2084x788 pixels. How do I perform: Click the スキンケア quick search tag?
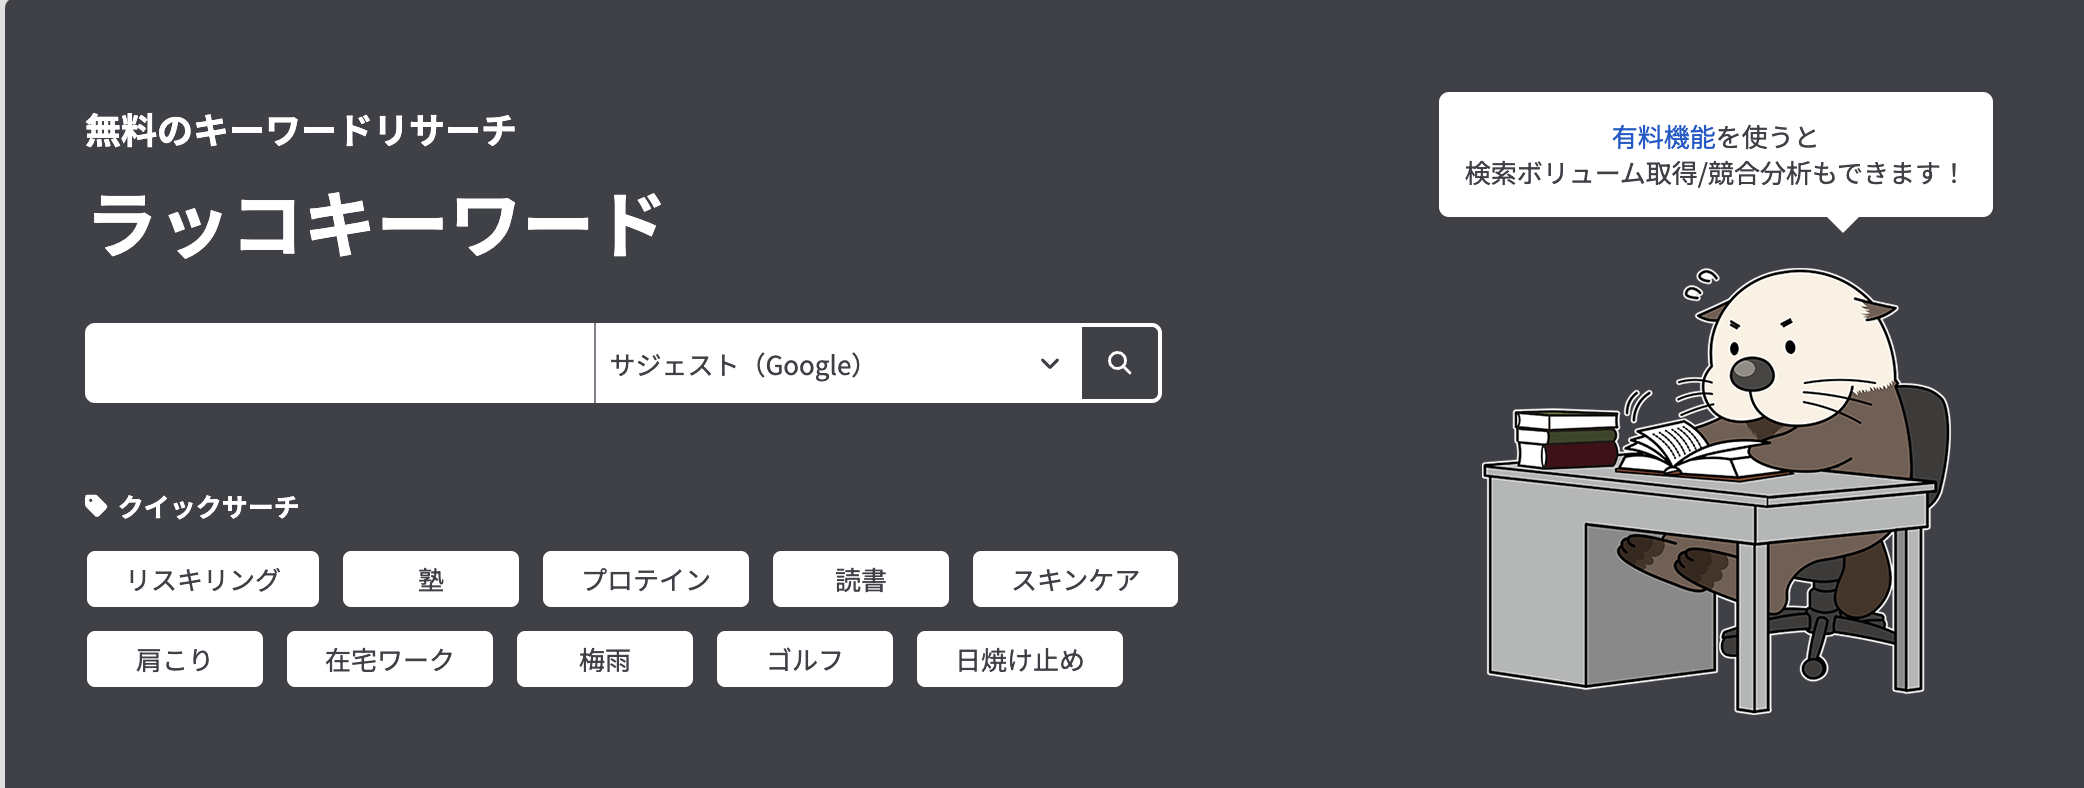[x=1075, y=579]
